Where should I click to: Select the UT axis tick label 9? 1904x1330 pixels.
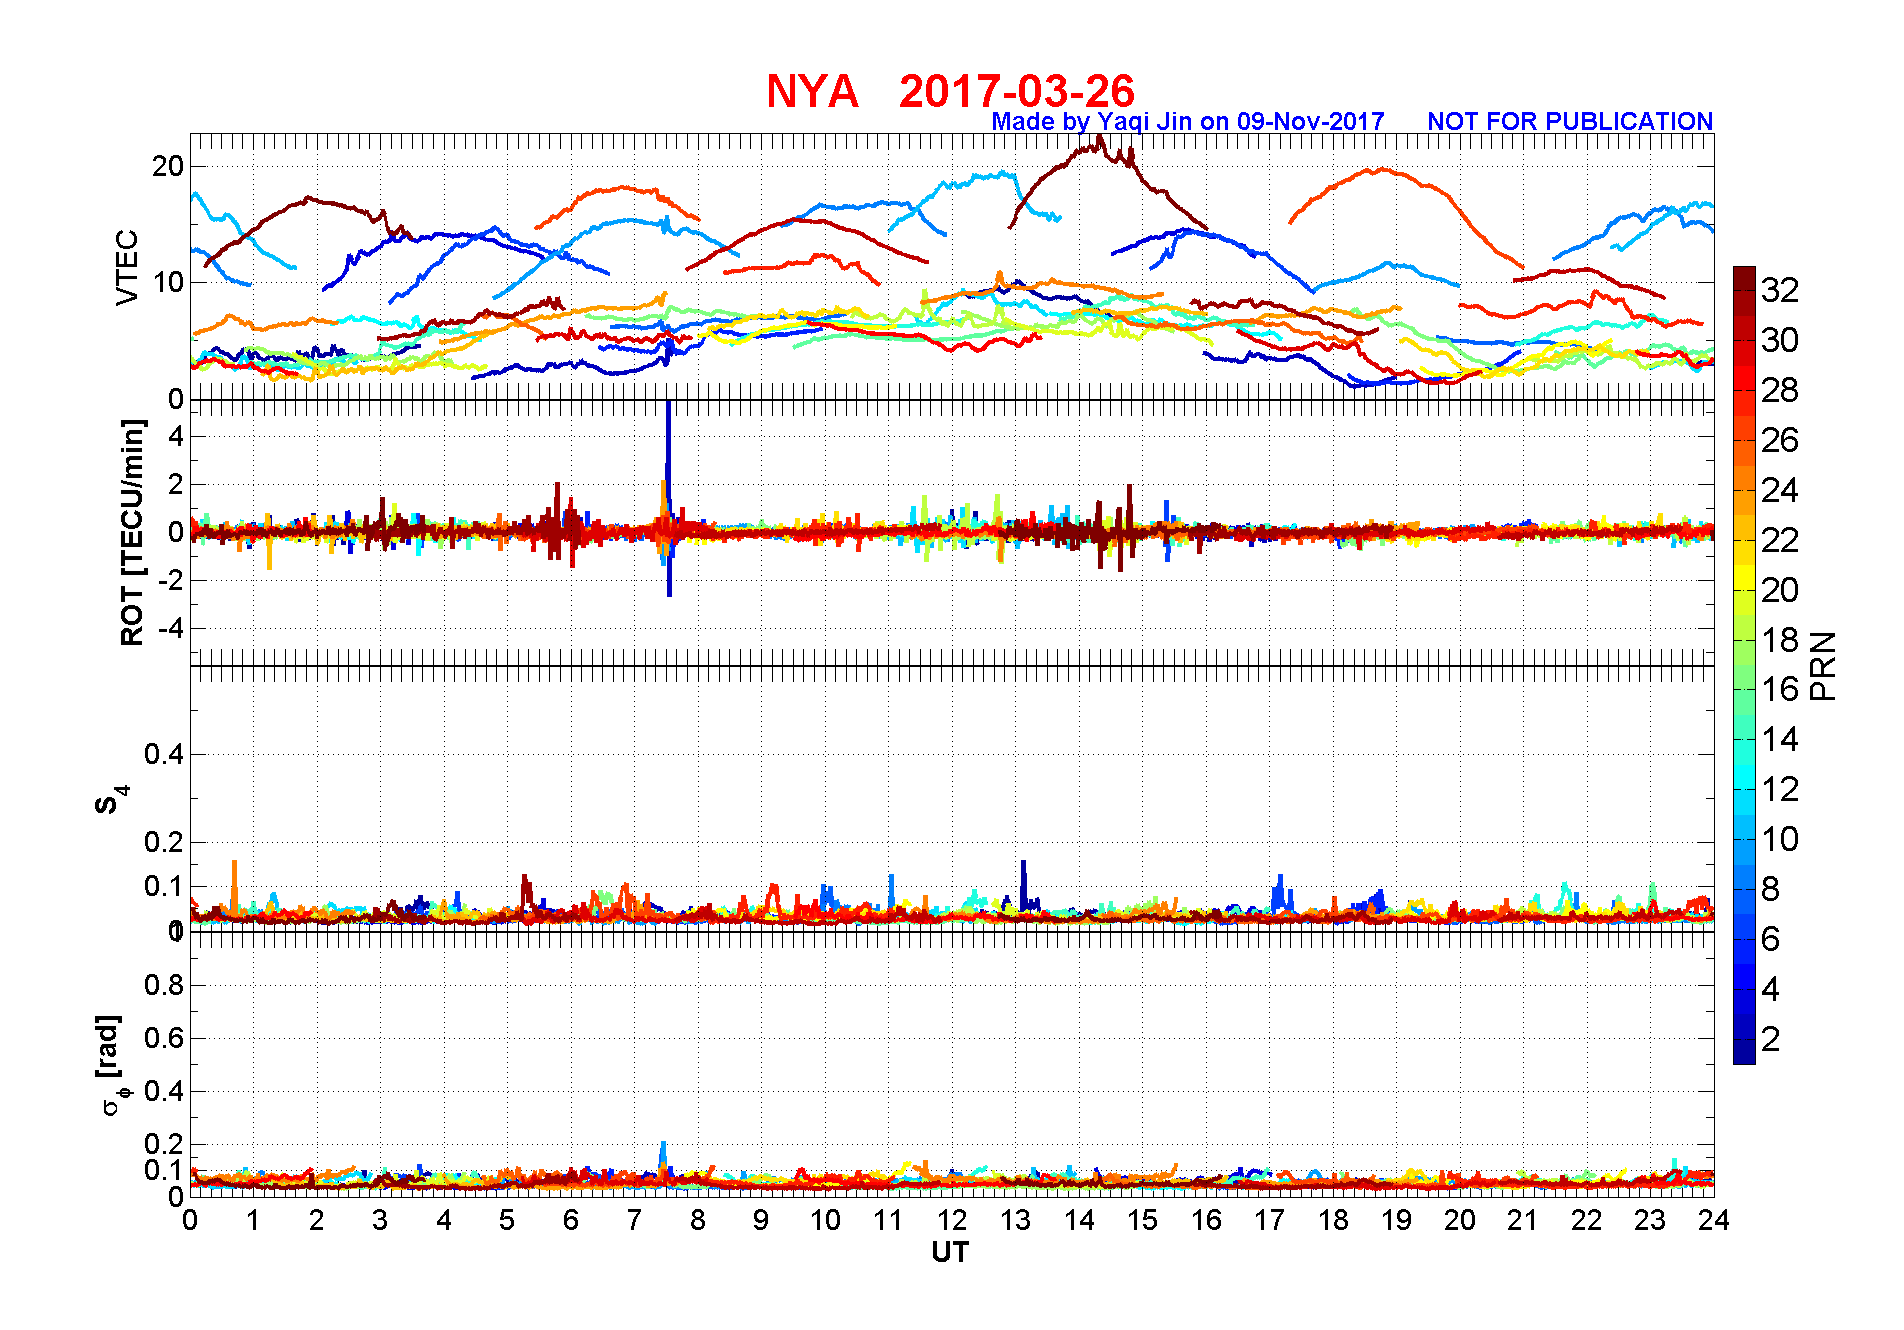click(x=761, y=1220)
